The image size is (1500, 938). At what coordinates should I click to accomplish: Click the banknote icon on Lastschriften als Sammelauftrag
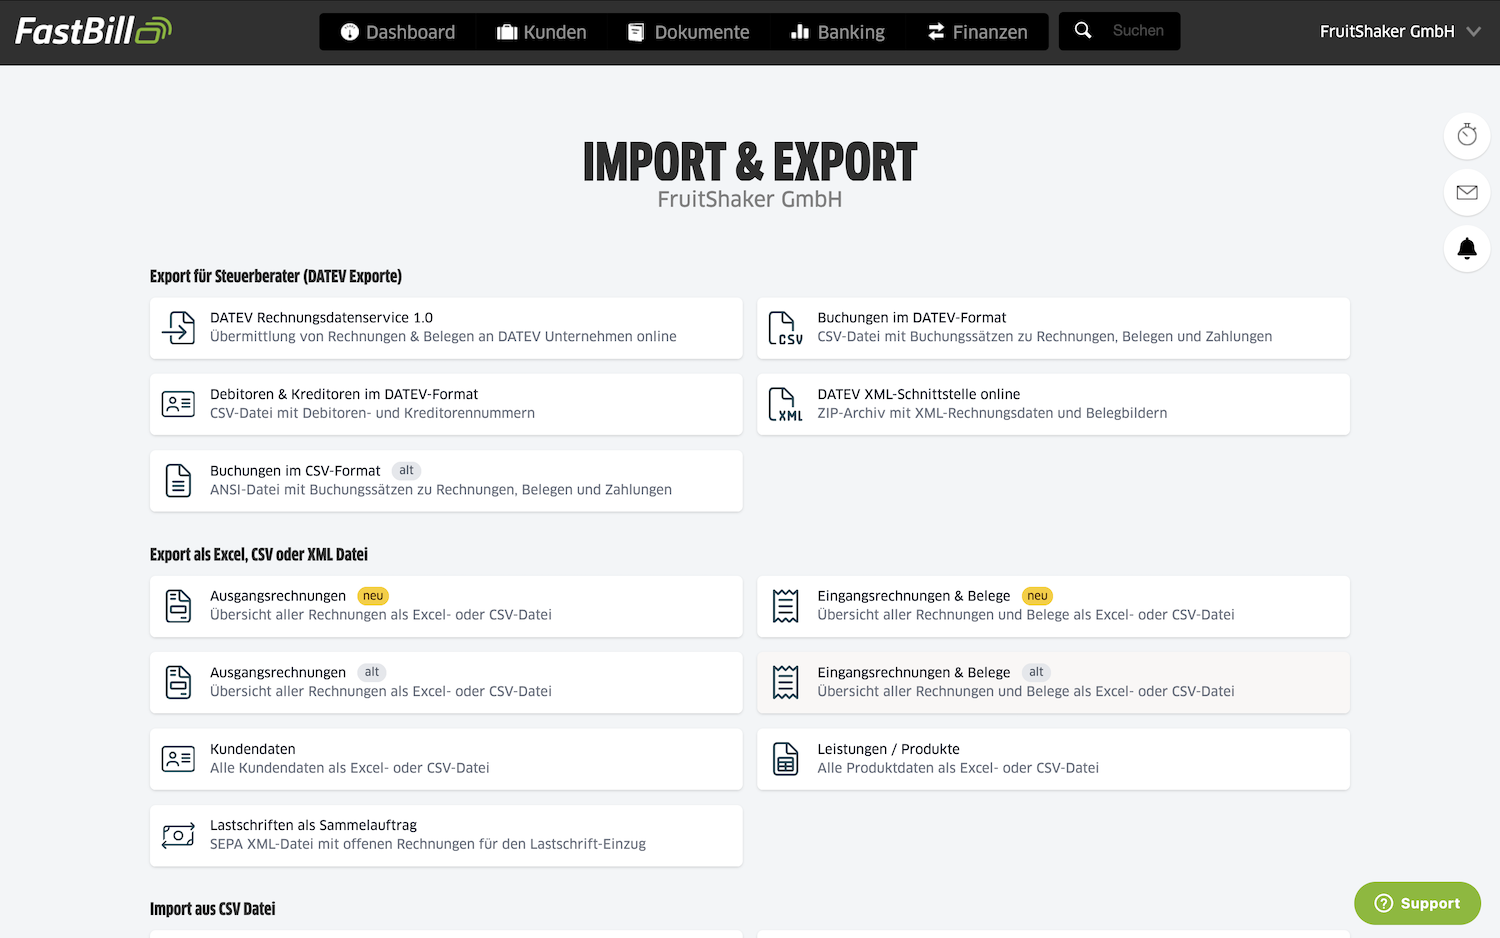[178, 835]
